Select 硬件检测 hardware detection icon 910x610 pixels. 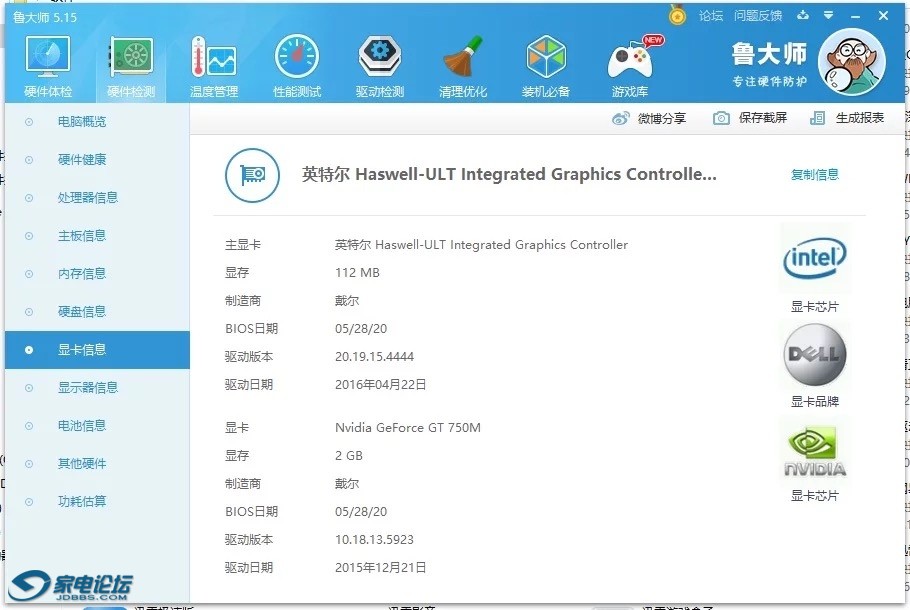[131, 57]
